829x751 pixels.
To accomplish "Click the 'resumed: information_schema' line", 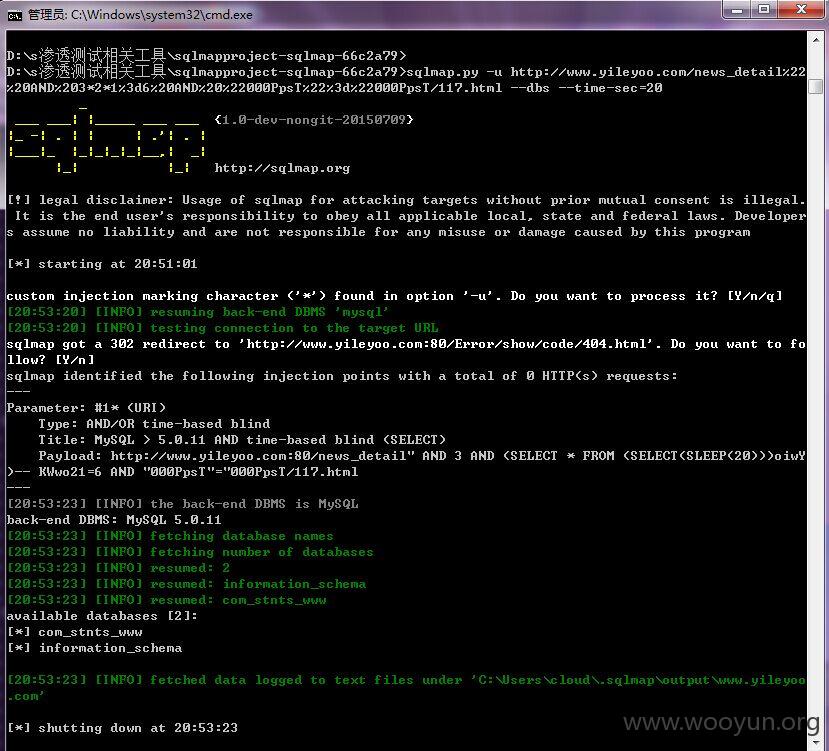I will [186, 584].
